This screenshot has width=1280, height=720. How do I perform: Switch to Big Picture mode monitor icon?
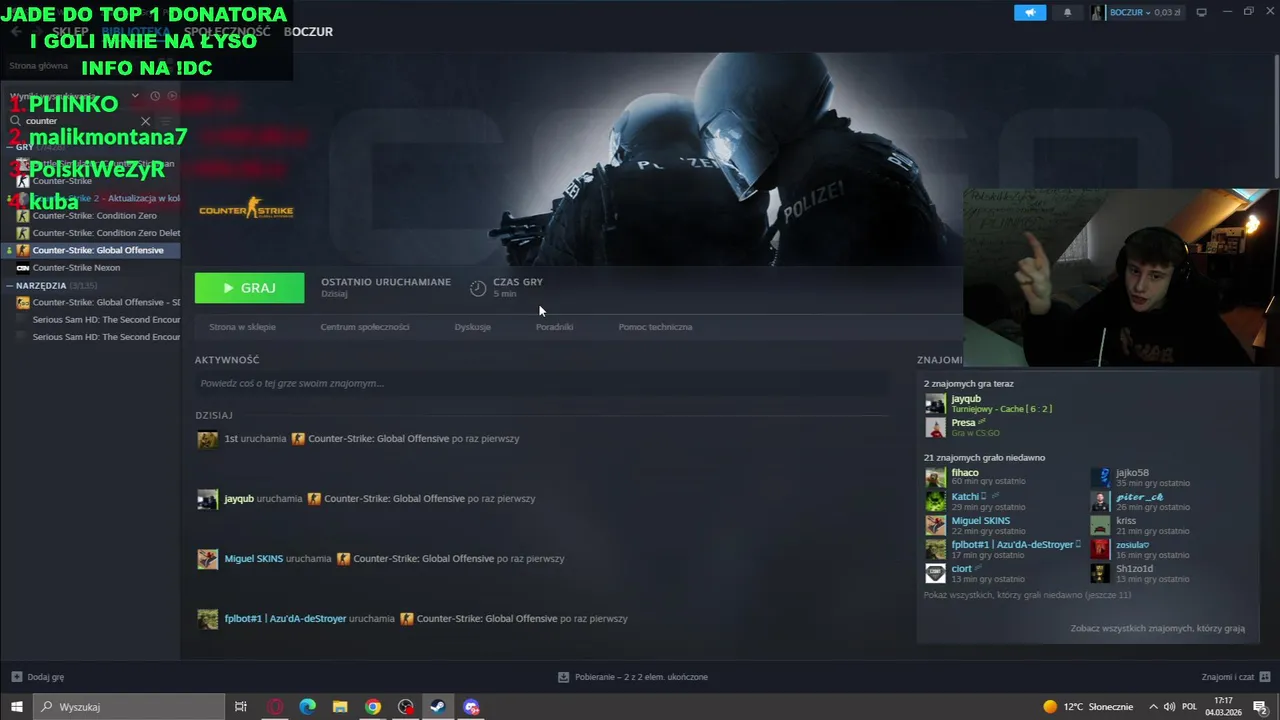1201,12
